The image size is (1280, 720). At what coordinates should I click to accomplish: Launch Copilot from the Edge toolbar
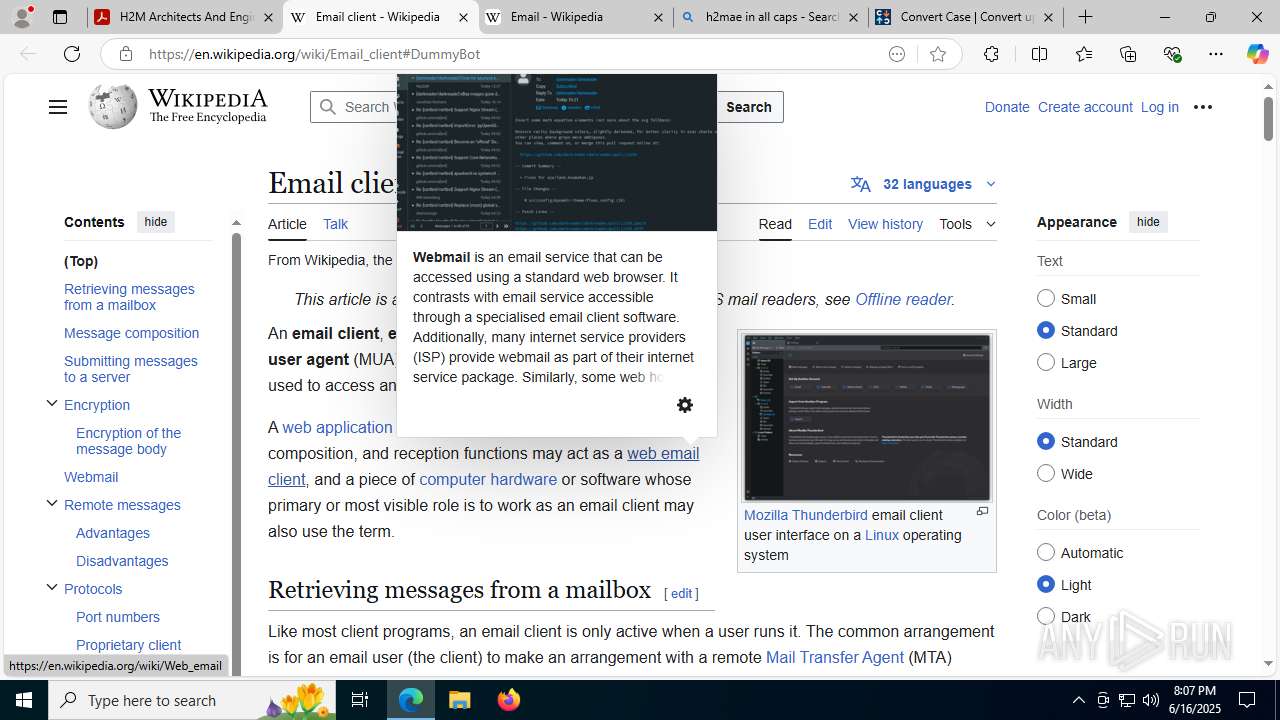coord(1257,54)
